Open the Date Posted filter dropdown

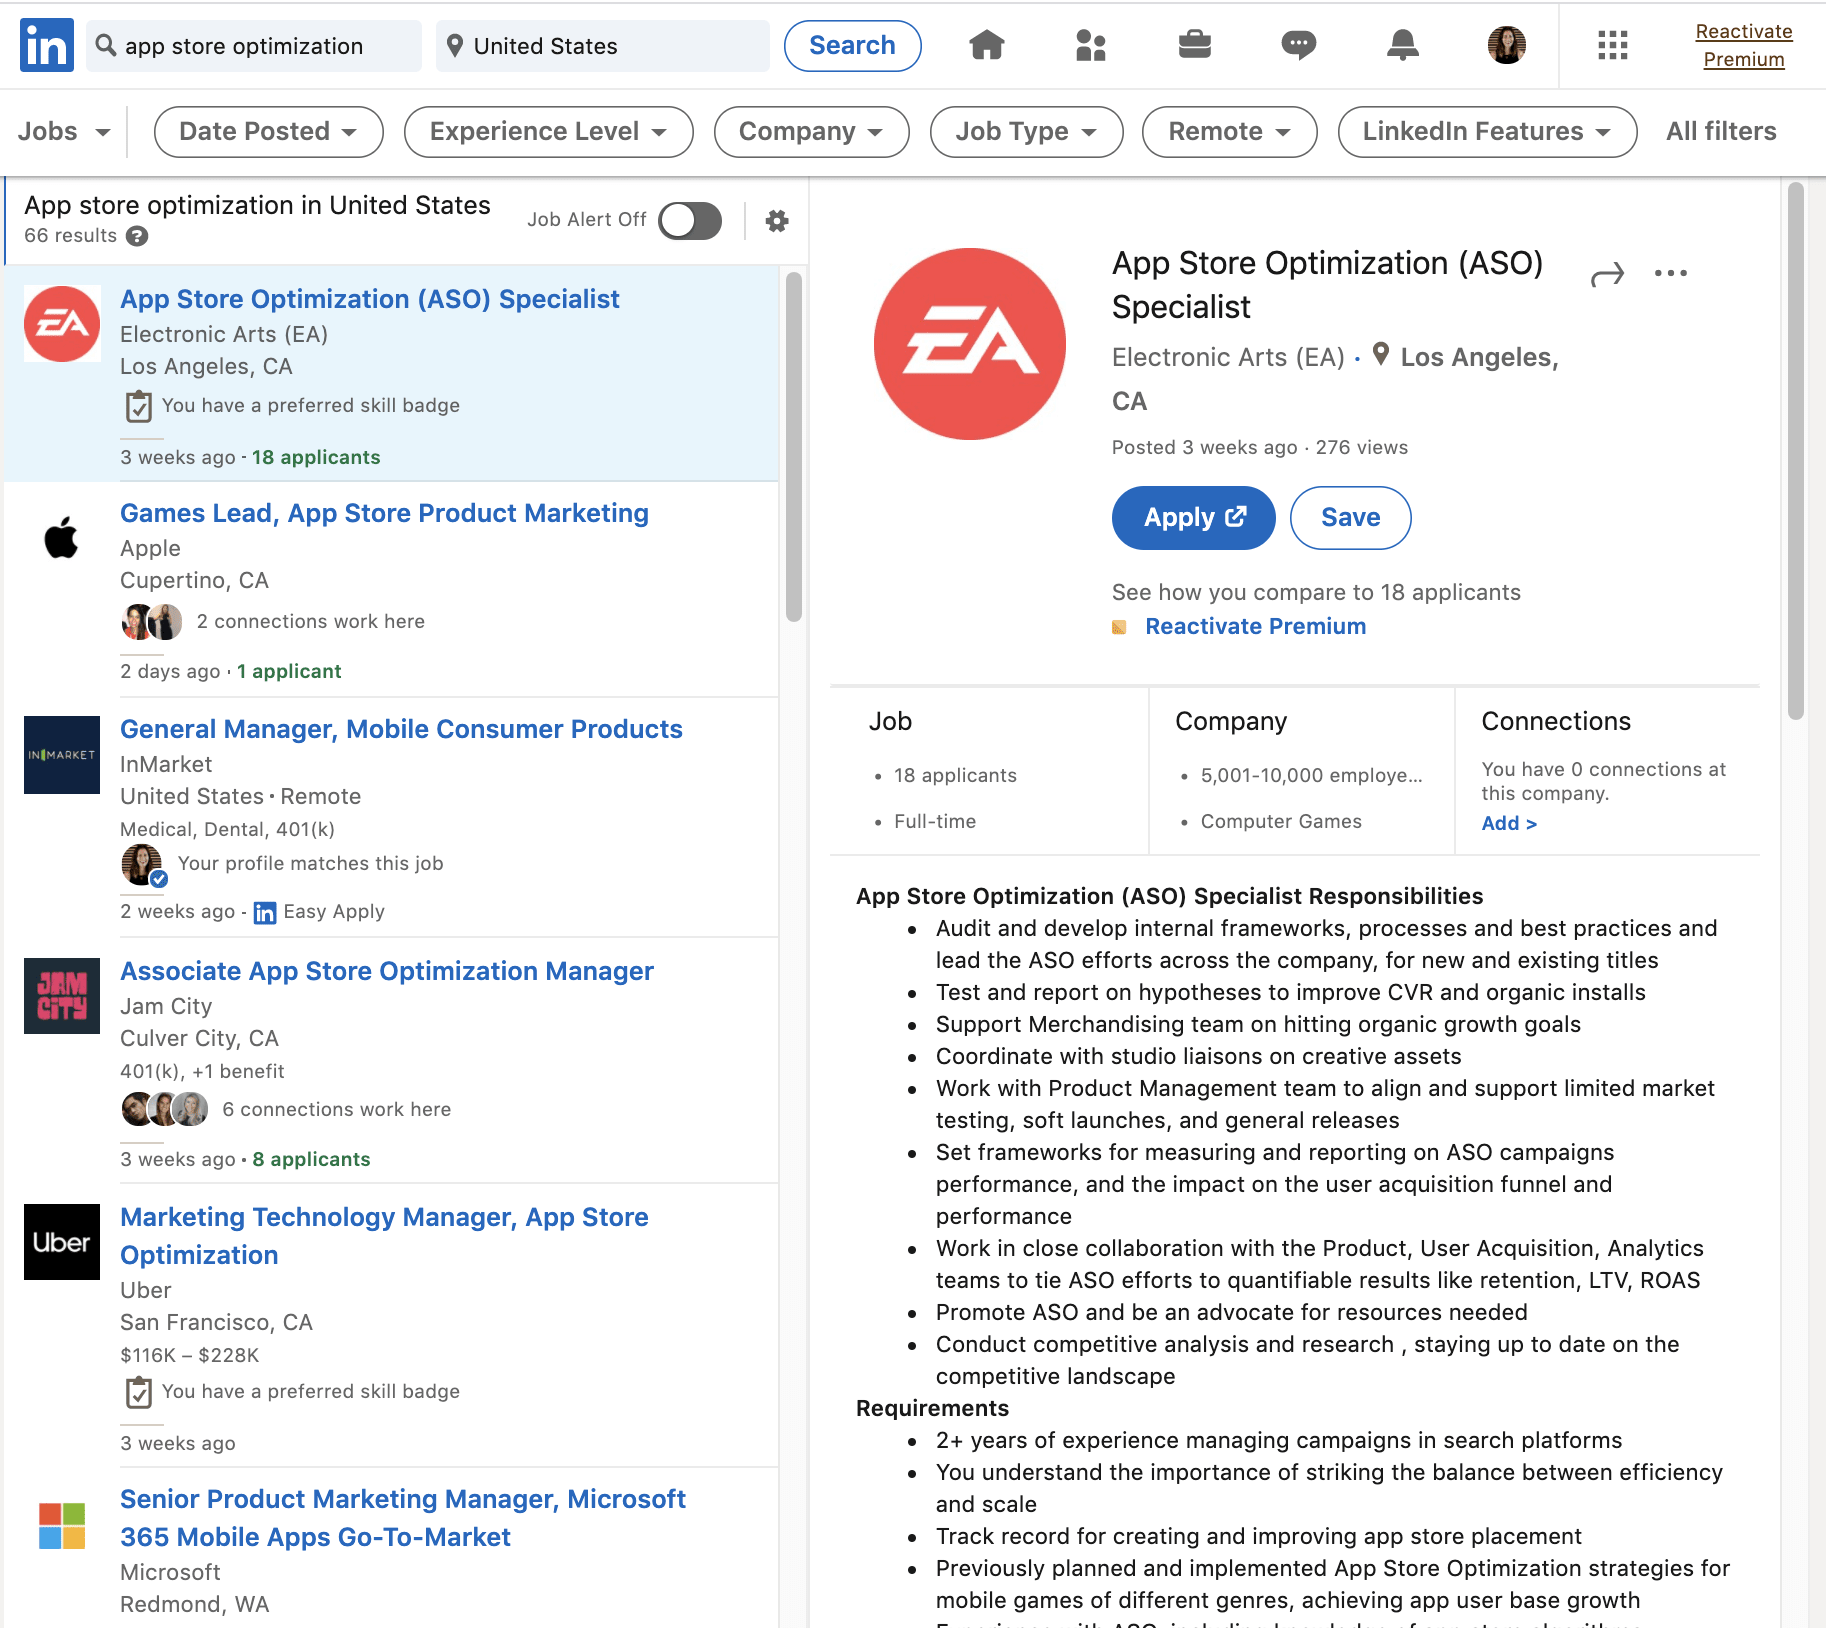269,132
